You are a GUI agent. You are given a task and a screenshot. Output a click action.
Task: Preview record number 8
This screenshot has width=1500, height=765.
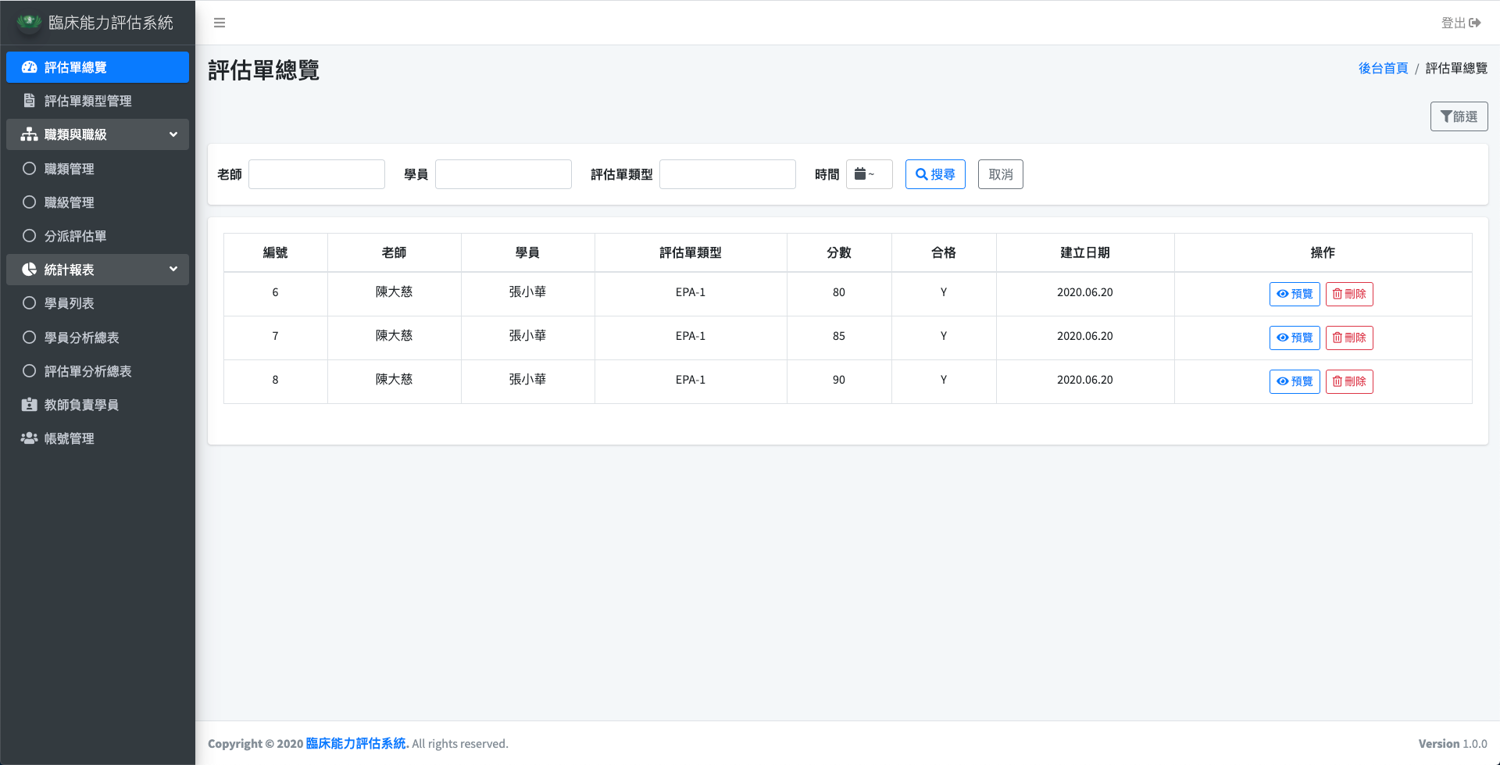[x=1295, y=381]
